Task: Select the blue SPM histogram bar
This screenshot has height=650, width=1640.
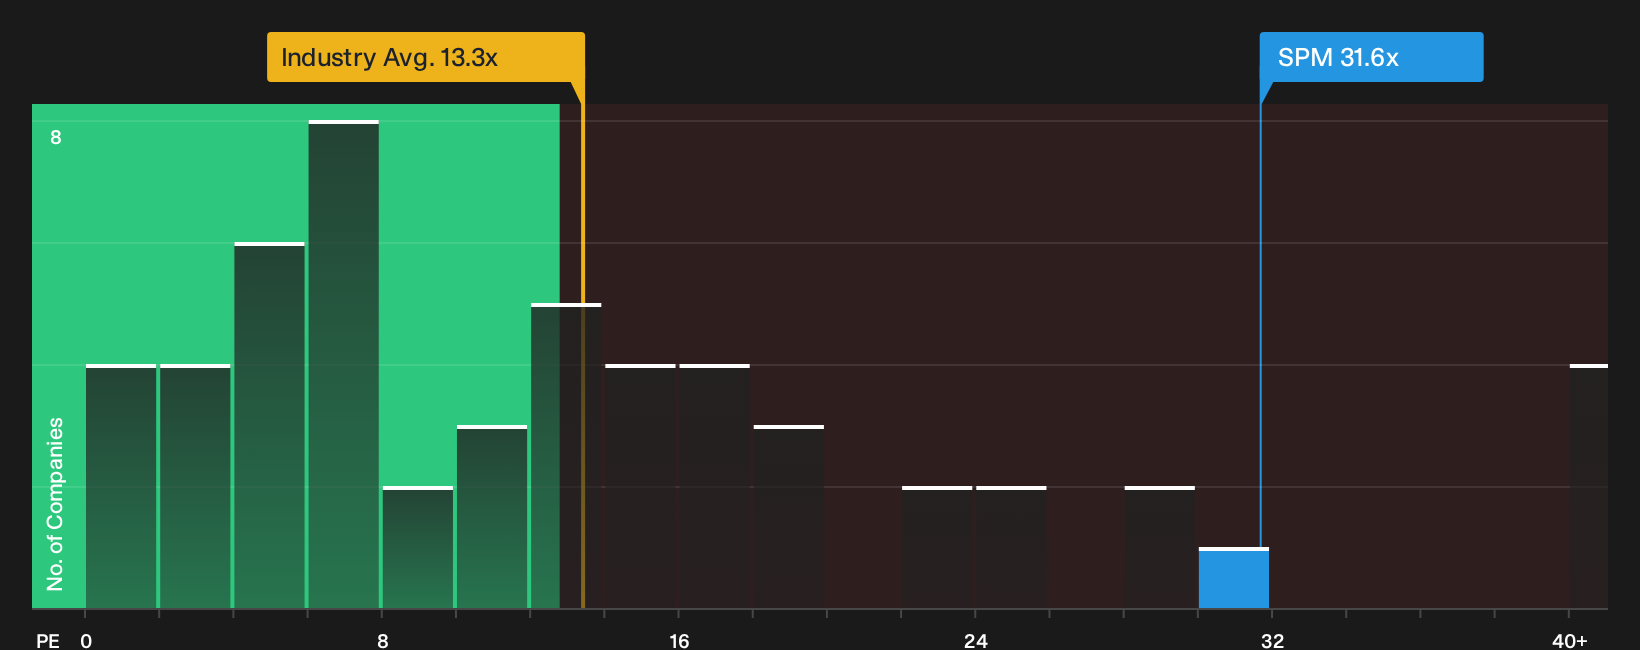Action: pos(1234,578)
